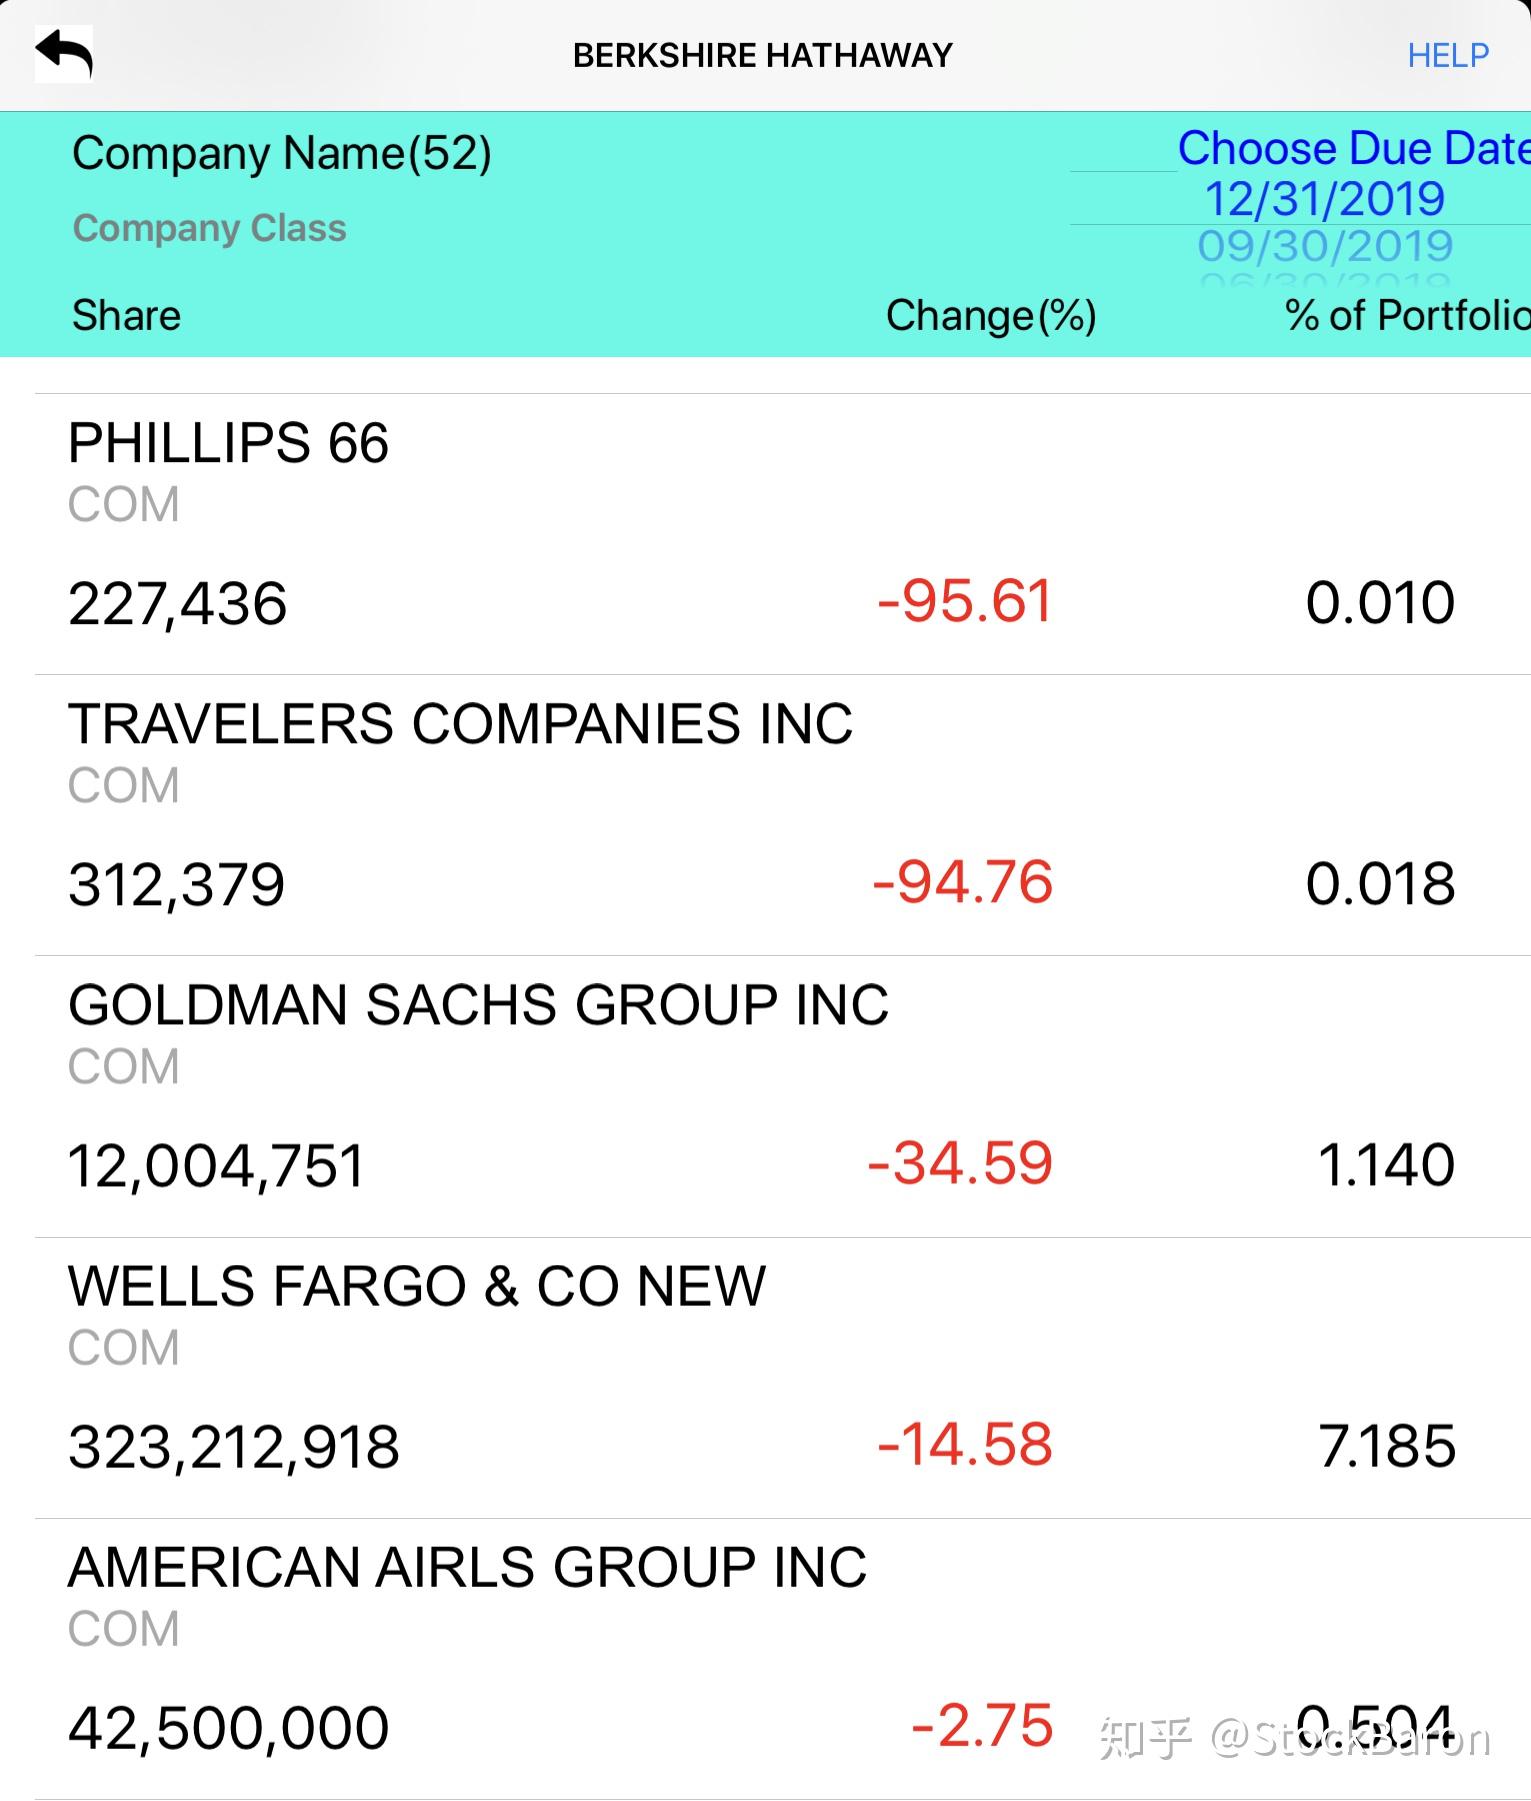The width and height of the screenshot is (1531, 1801).
Task: Tap the -95.61 change value
Action: coord(965,602)
